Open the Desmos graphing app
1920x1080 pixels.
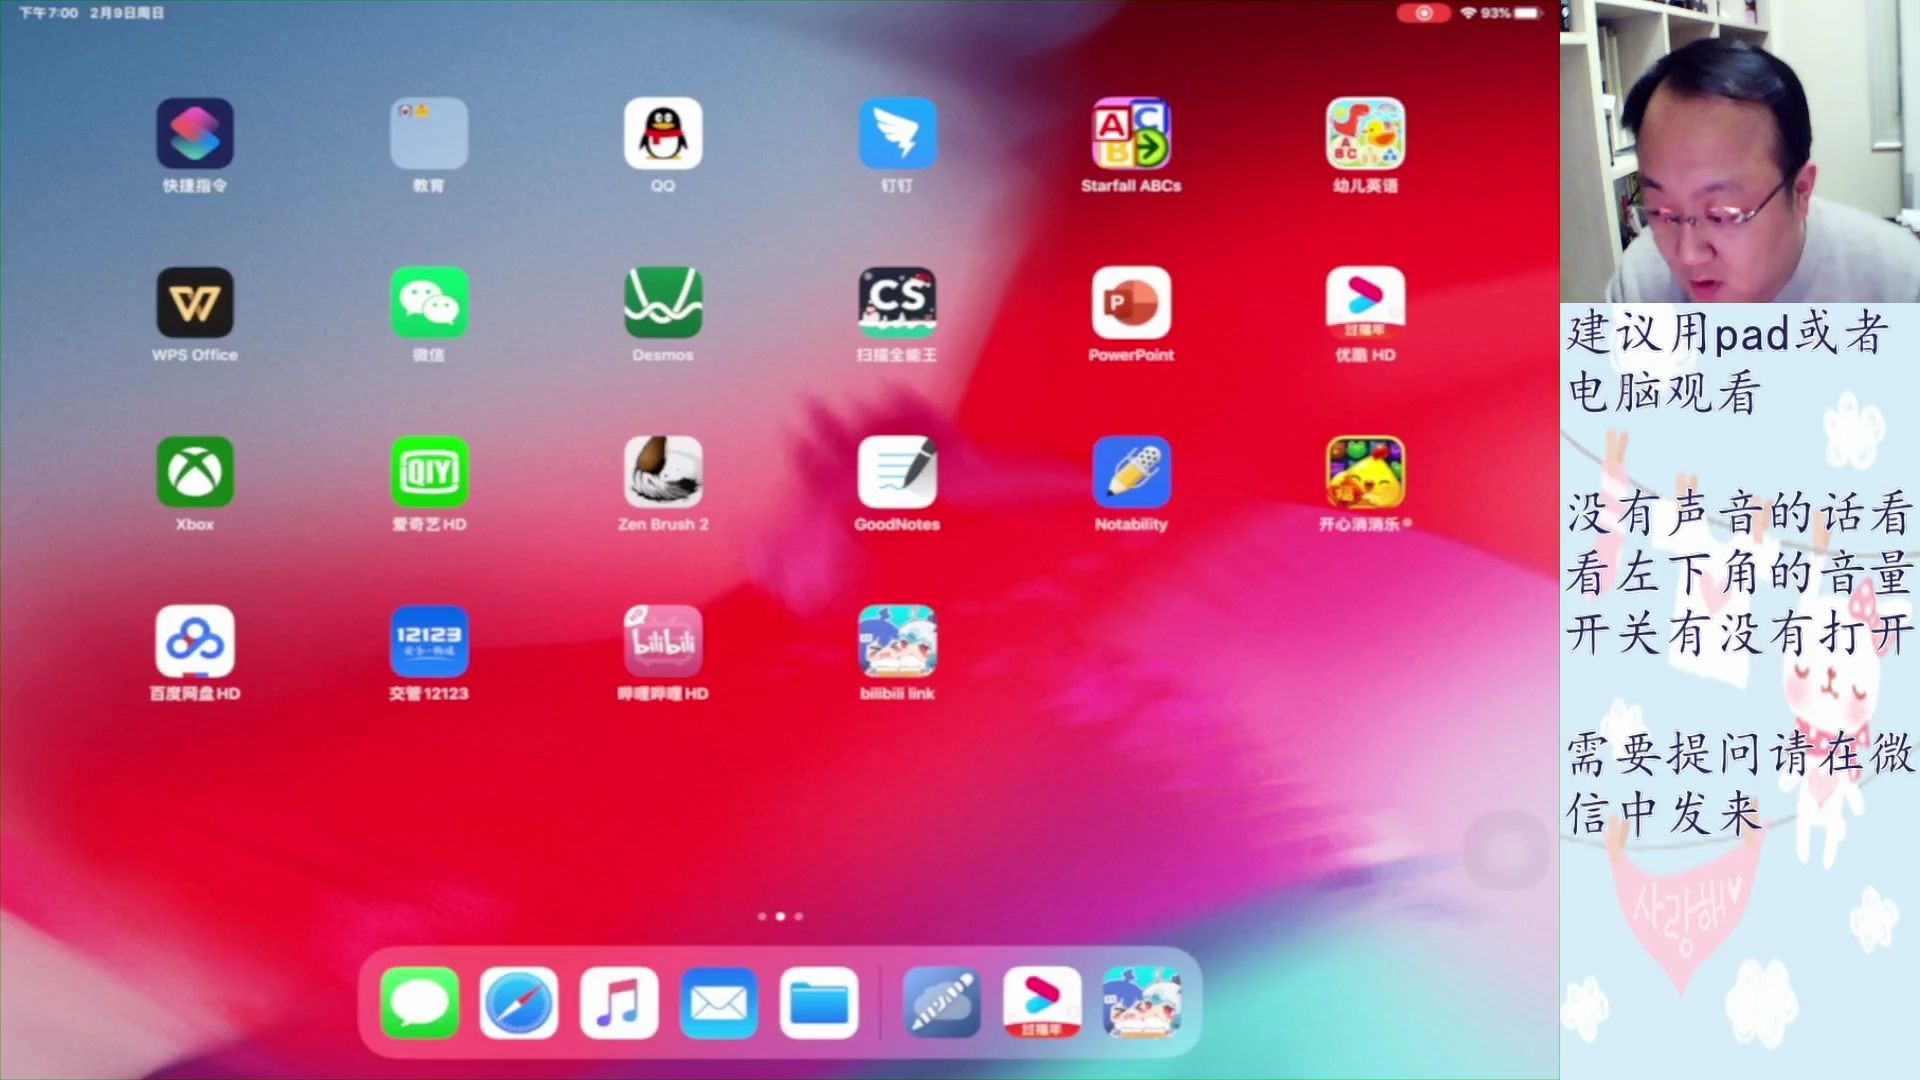tap(663, 303)
